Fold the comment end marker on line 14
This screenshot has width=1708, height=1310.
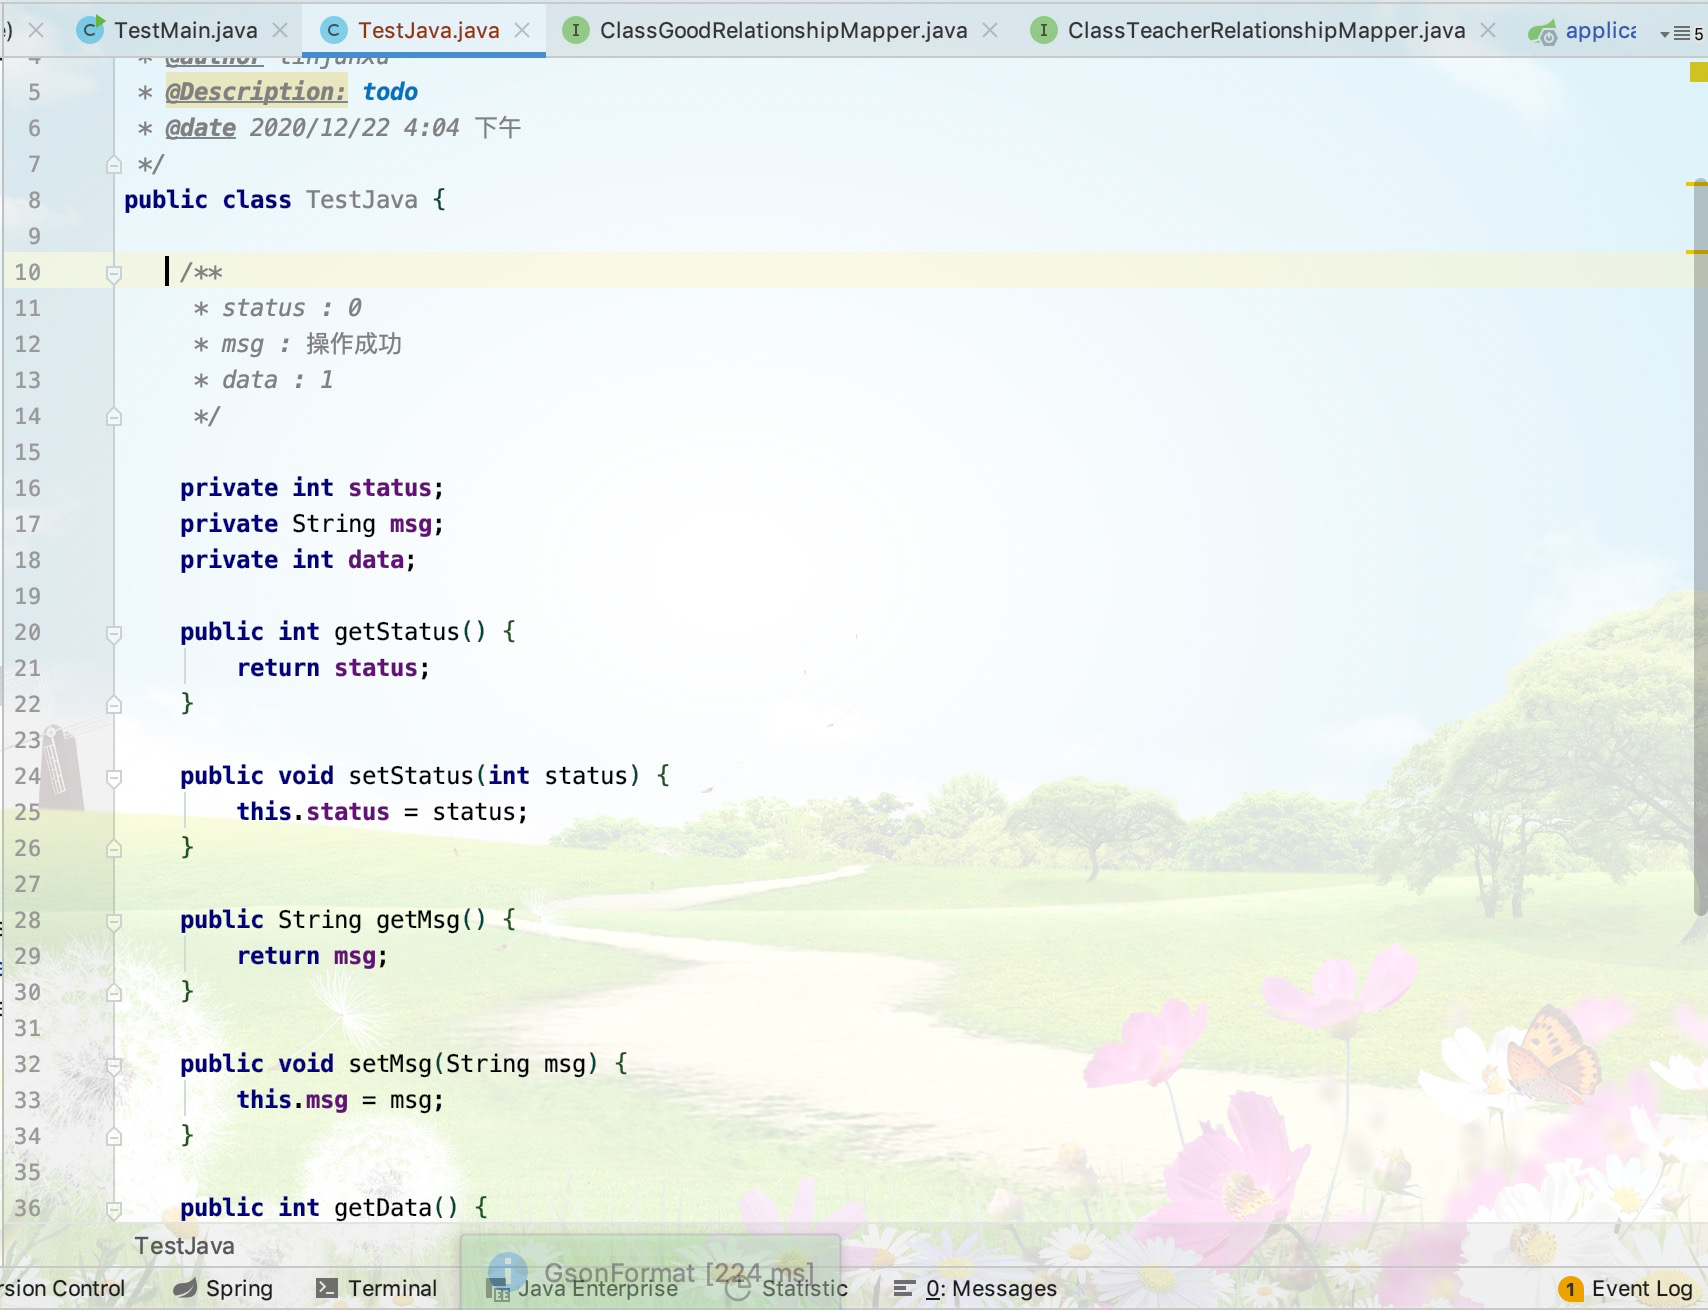[x=114, y=417]
